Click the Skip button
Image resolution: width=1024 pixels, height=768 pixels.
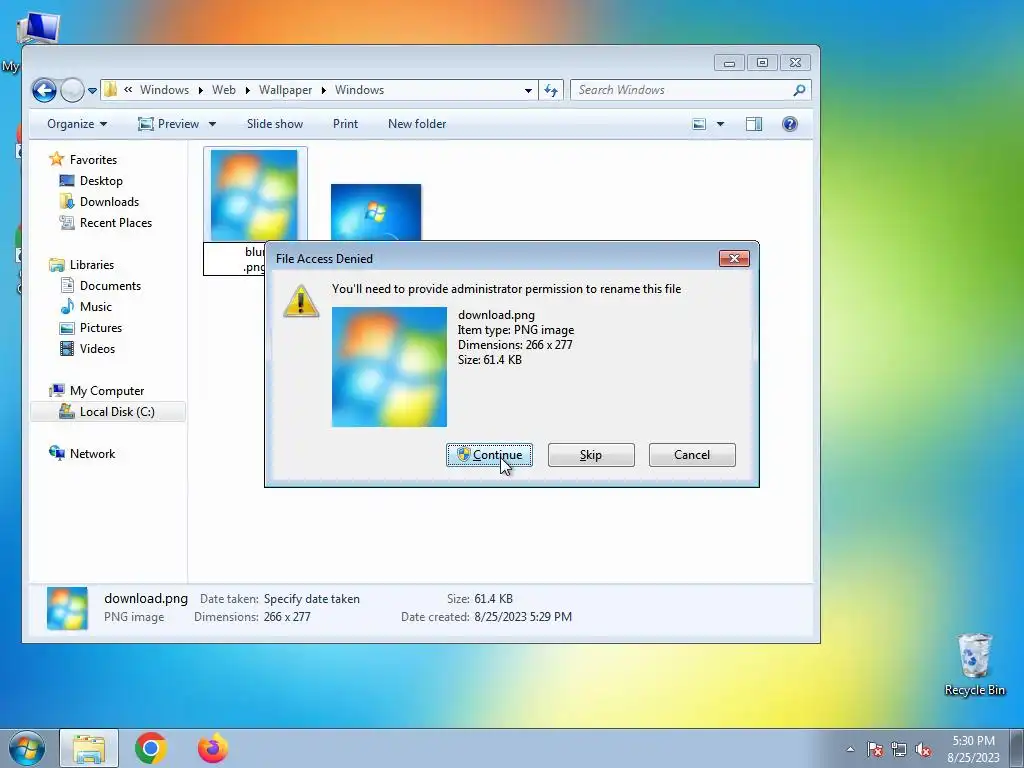tap(591, 455)
